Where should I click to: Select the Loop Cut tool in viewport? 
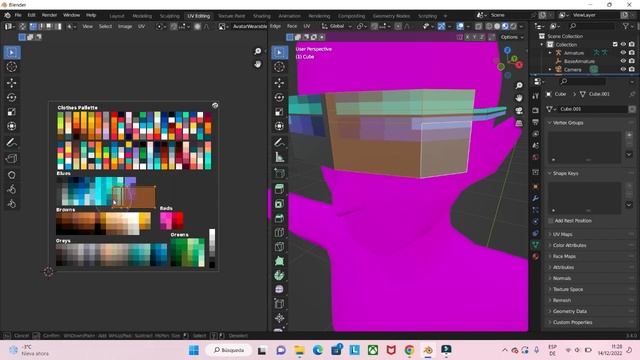(x=279, y=233)
